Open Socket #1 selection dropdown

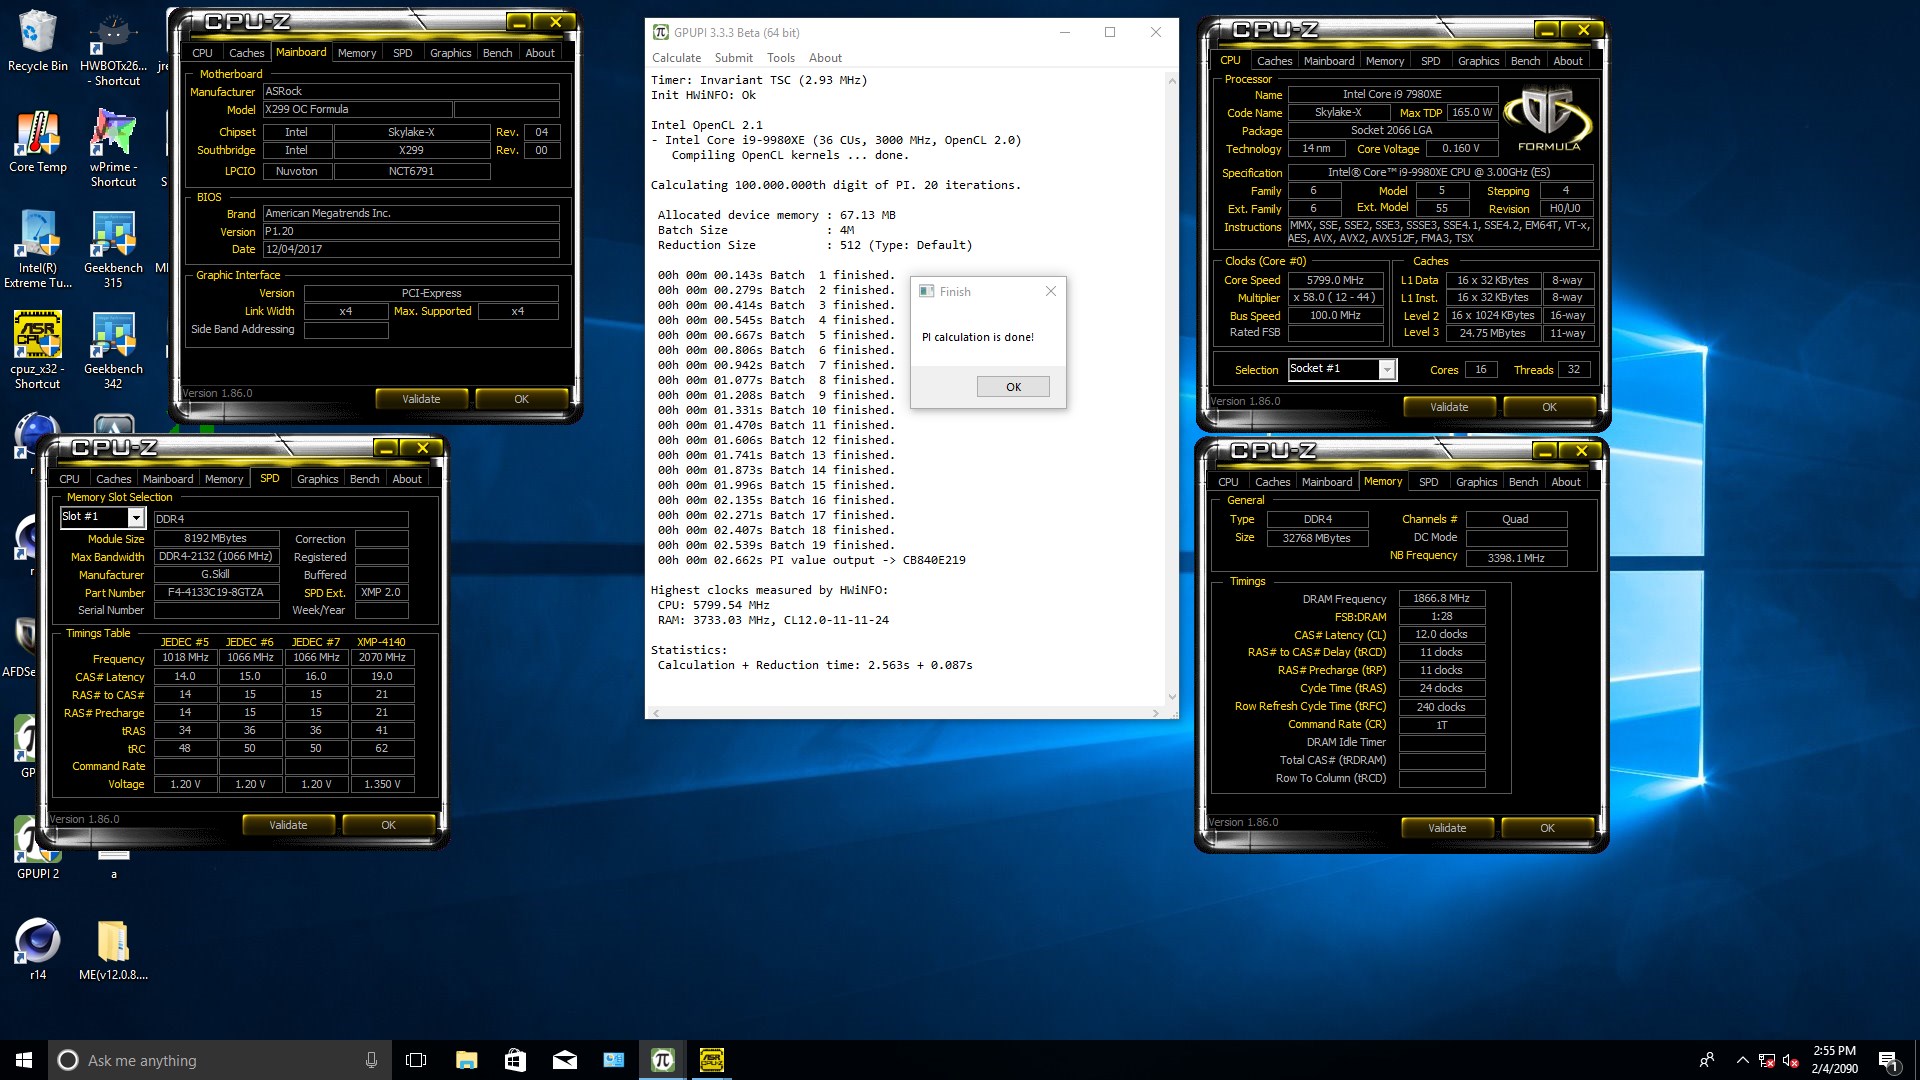[1387, 370]
